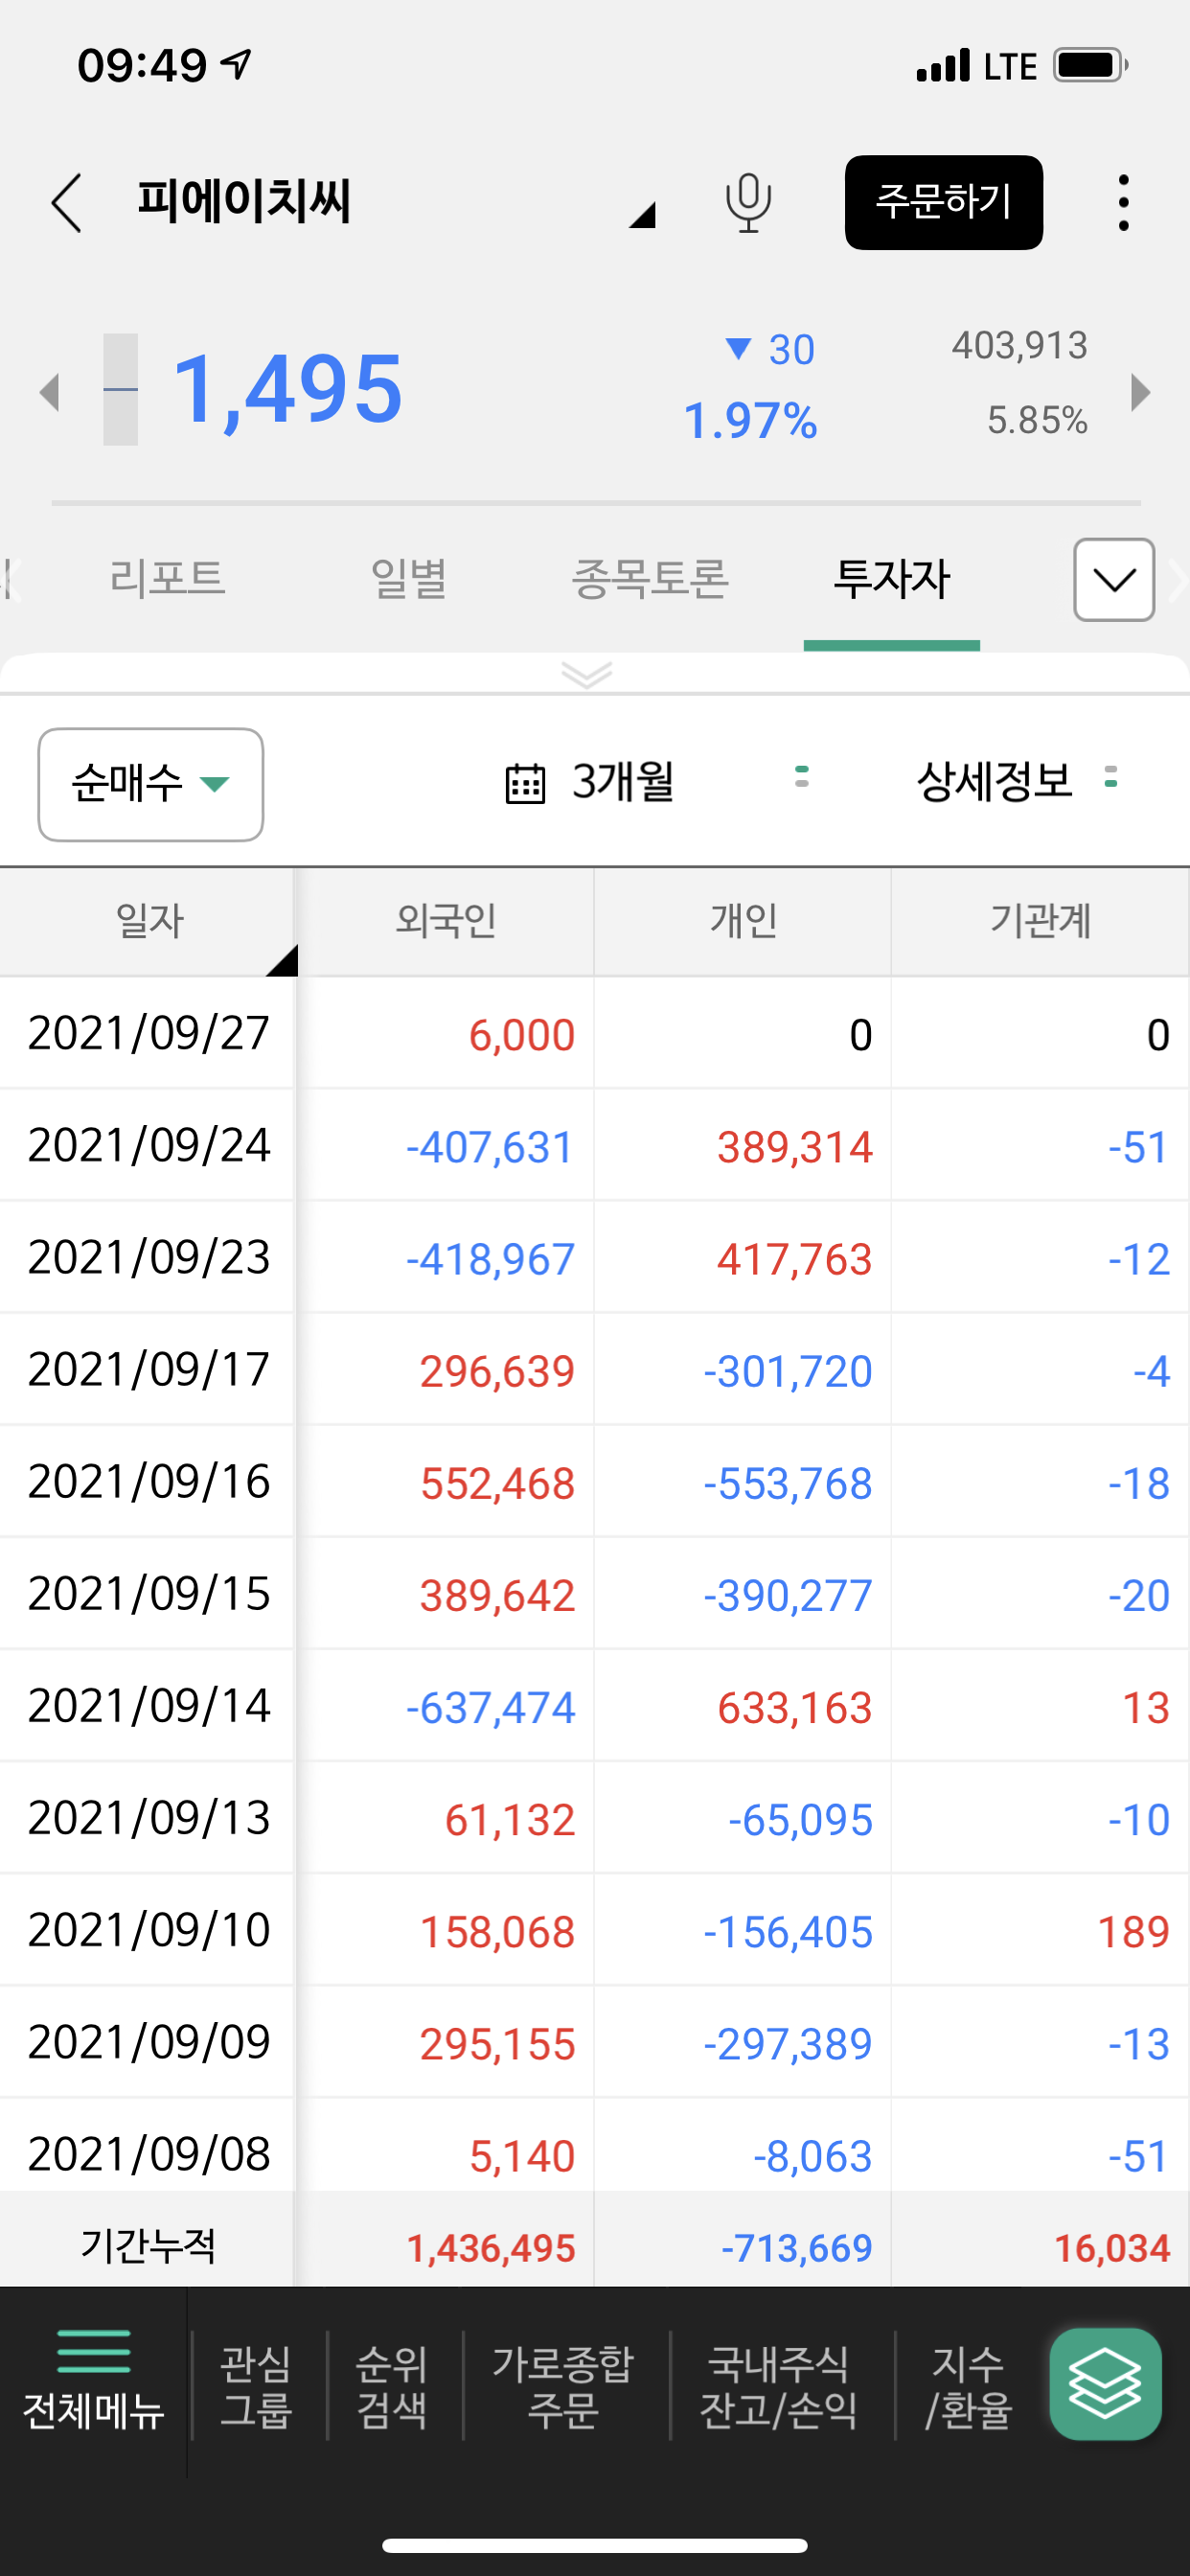Tap institution value 189

coord(1133,1931)
